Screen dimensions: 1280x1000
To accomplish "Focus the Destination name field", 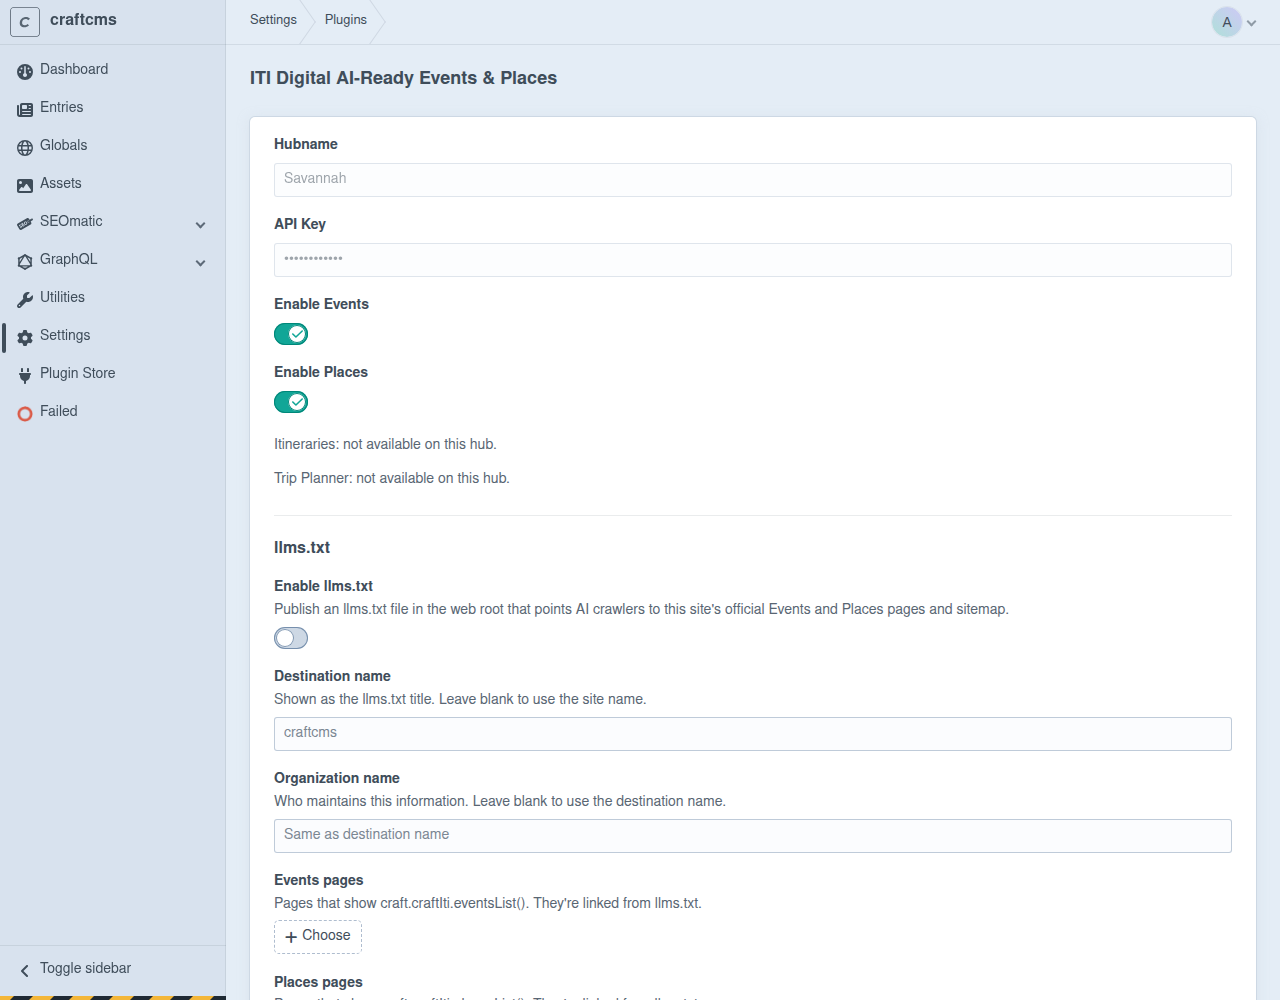I will pyautogui.click(x=753, y=734).
